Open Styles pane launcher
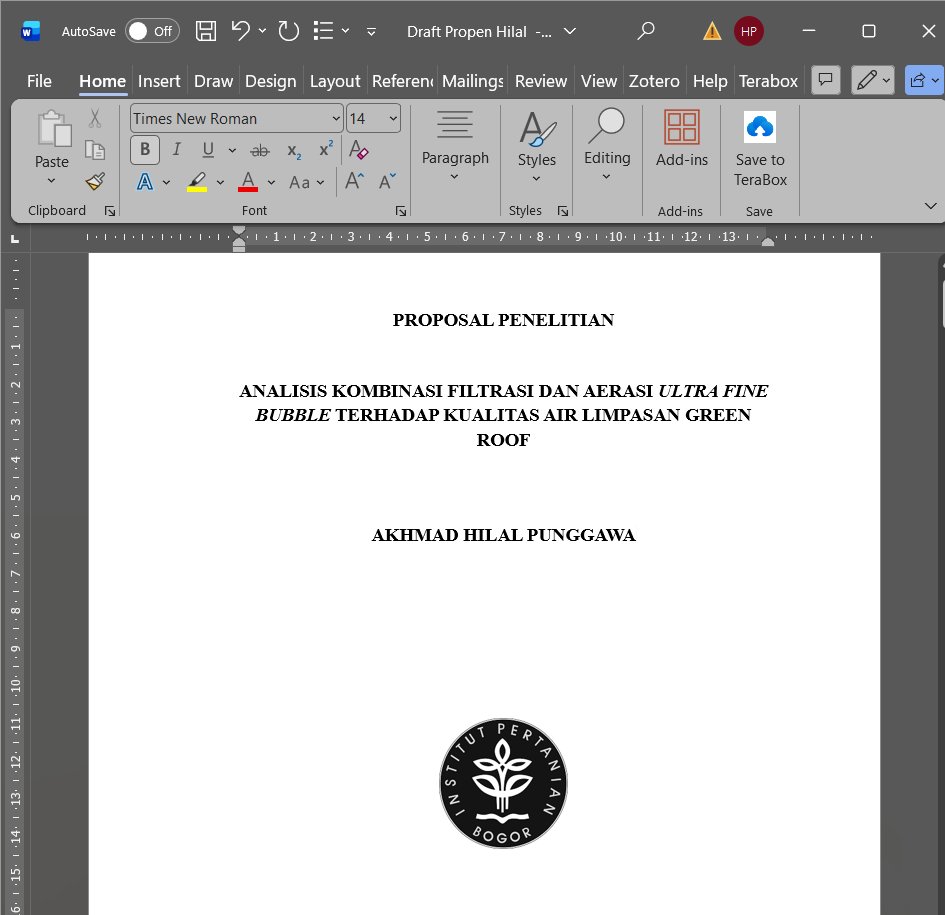Image resolution: width=945 pixels, height=915 pixels. [563, 211]
